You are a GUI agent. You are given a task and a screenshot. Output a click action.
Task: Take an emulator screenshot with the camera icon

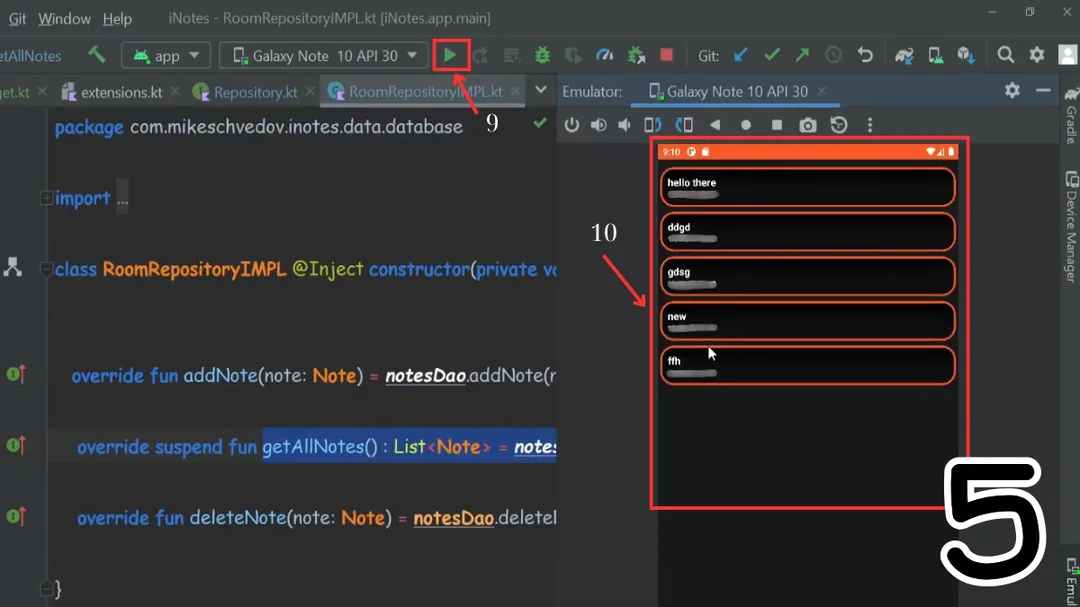click(x=807, y=125)
